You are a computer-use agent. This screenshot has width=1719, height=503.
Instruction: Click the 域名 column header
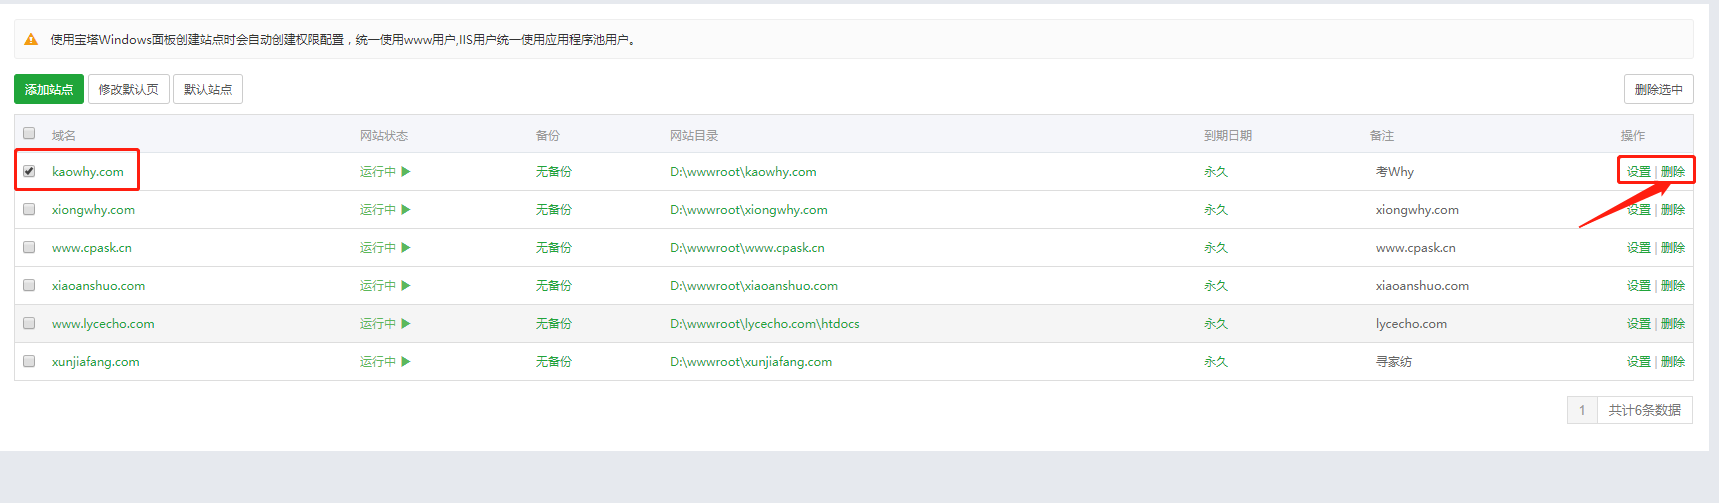[64, 135]
